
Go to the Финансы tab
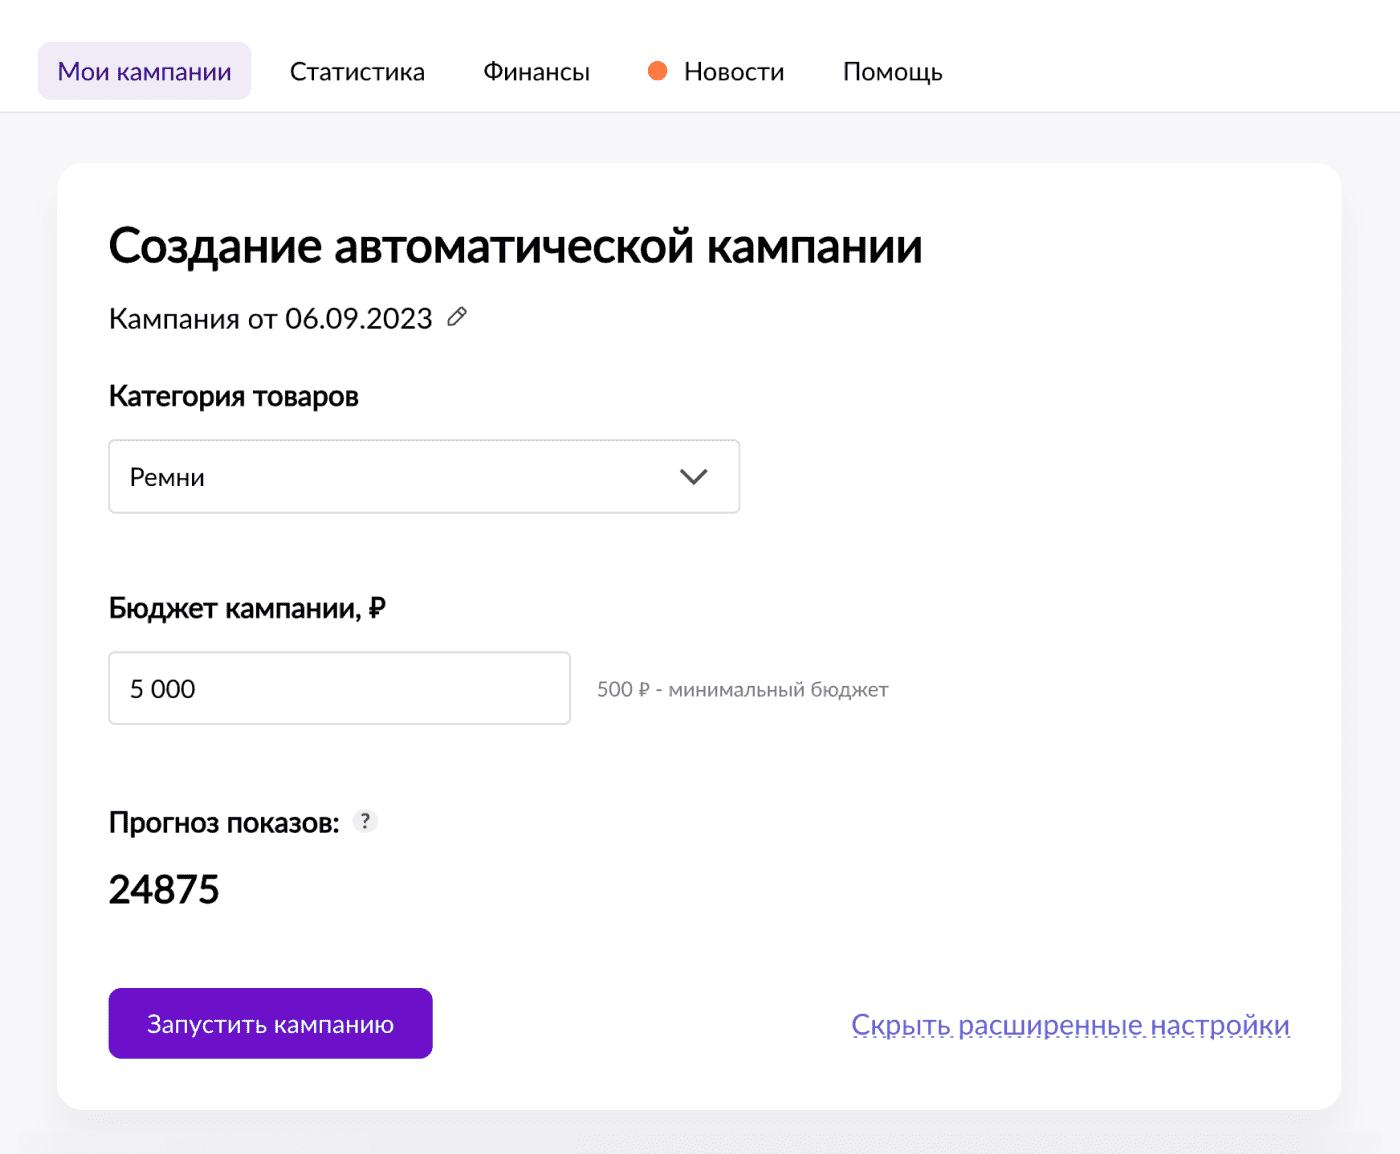537,72
